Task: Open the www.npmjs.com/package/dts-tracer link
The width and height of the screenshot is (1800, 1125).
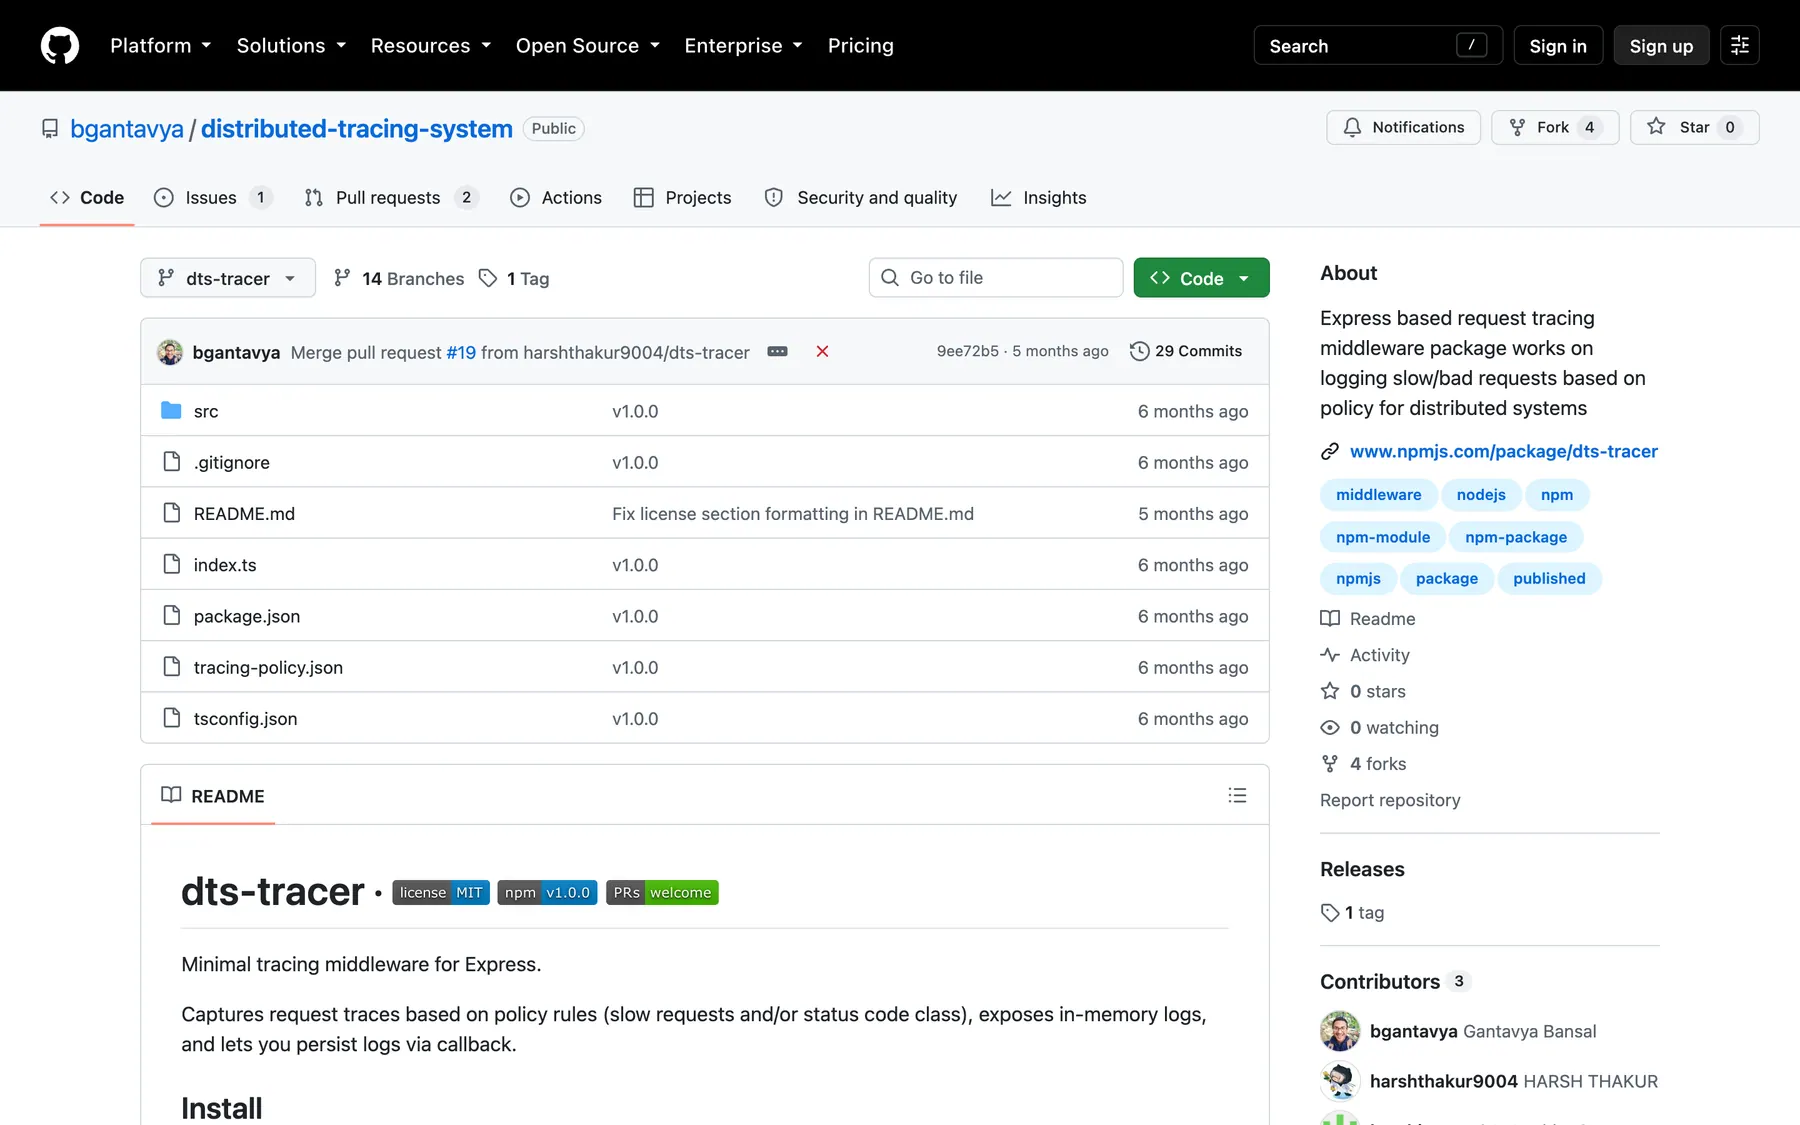Action: (x=1503, y=452)
